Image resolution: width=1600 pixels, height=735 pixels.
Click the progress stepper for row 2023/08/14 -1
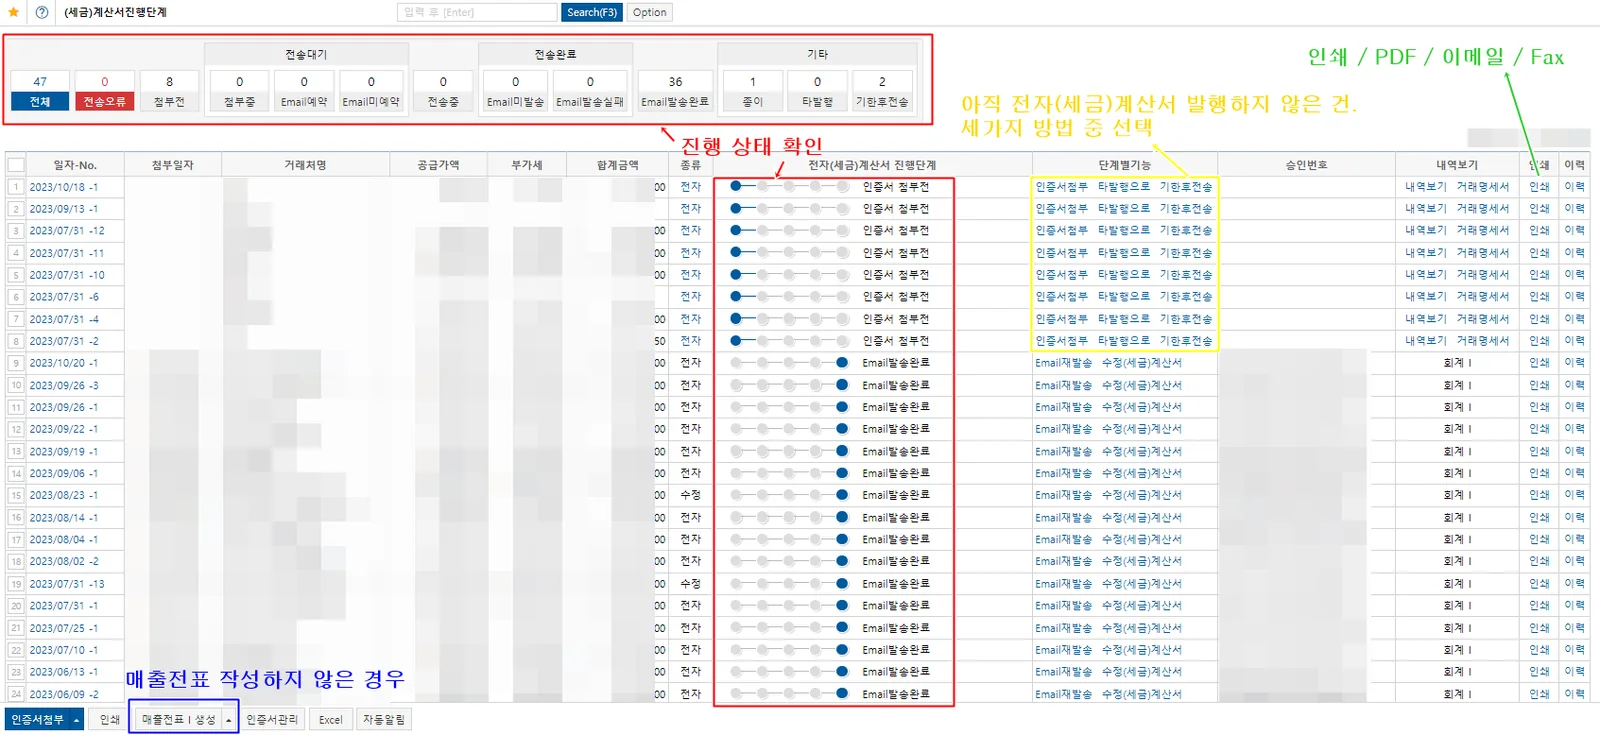(789, 517)
